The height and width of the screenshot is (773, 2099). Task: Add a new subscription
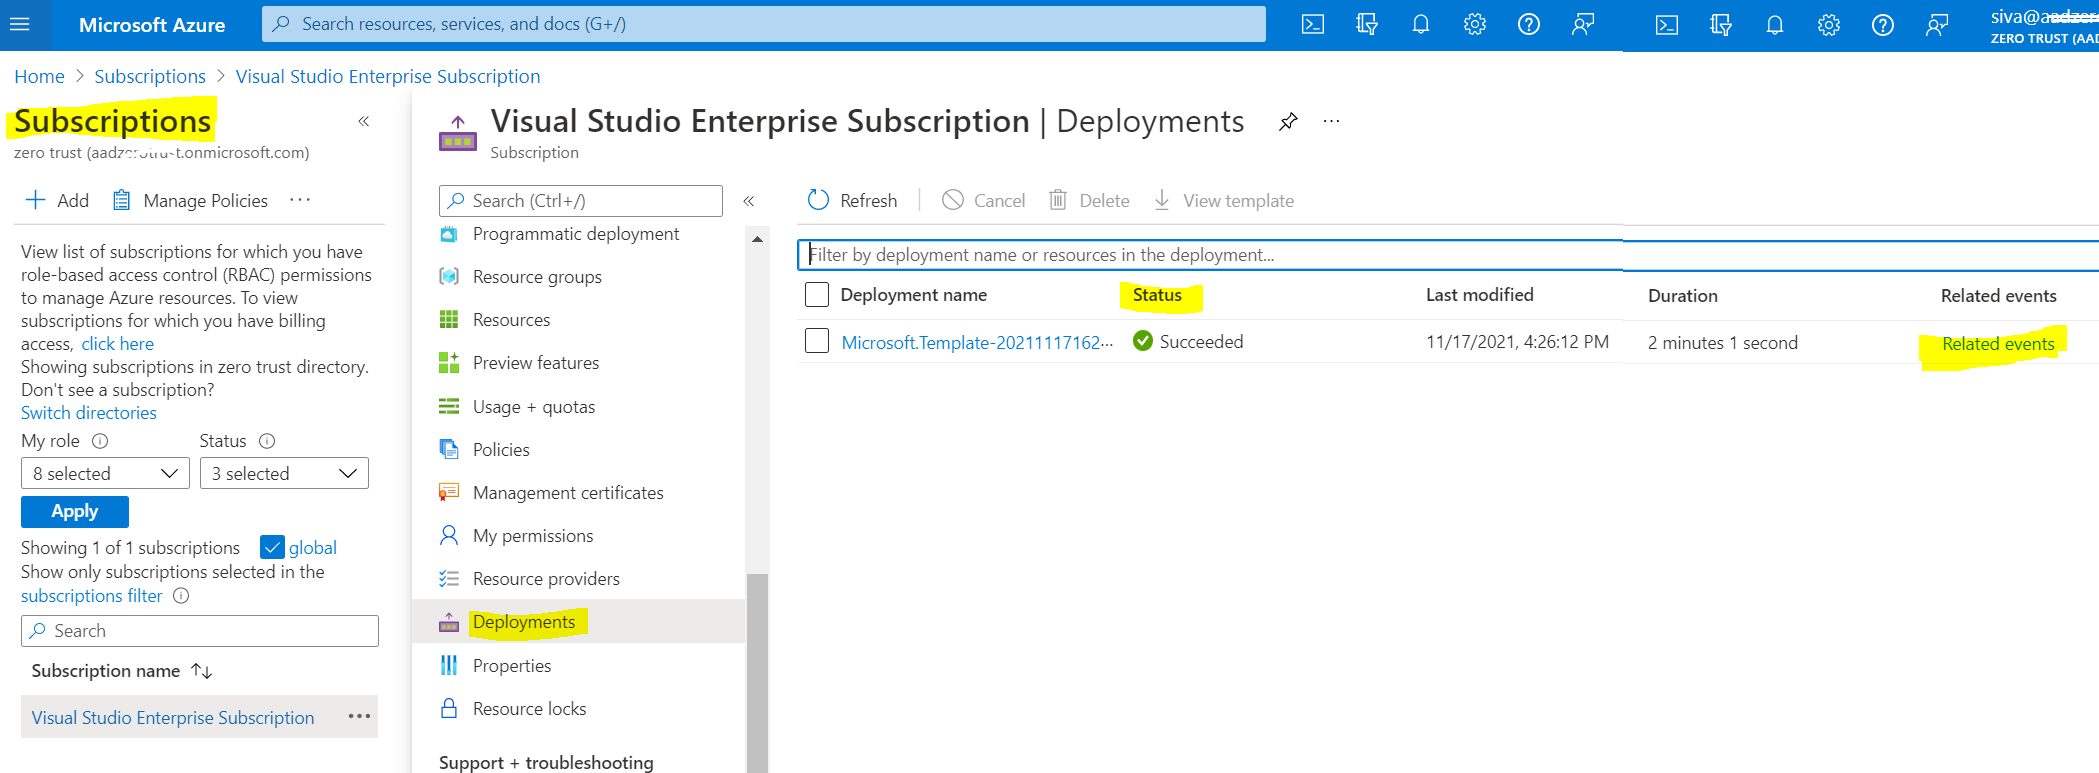(x=57, y=201)
